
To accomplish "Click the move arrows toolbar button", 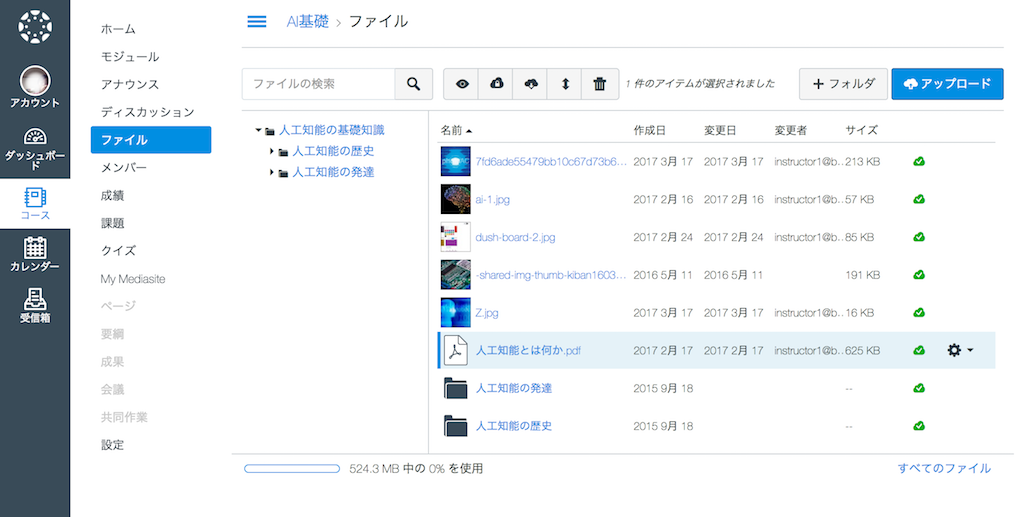I will click(x=566, y=84).
